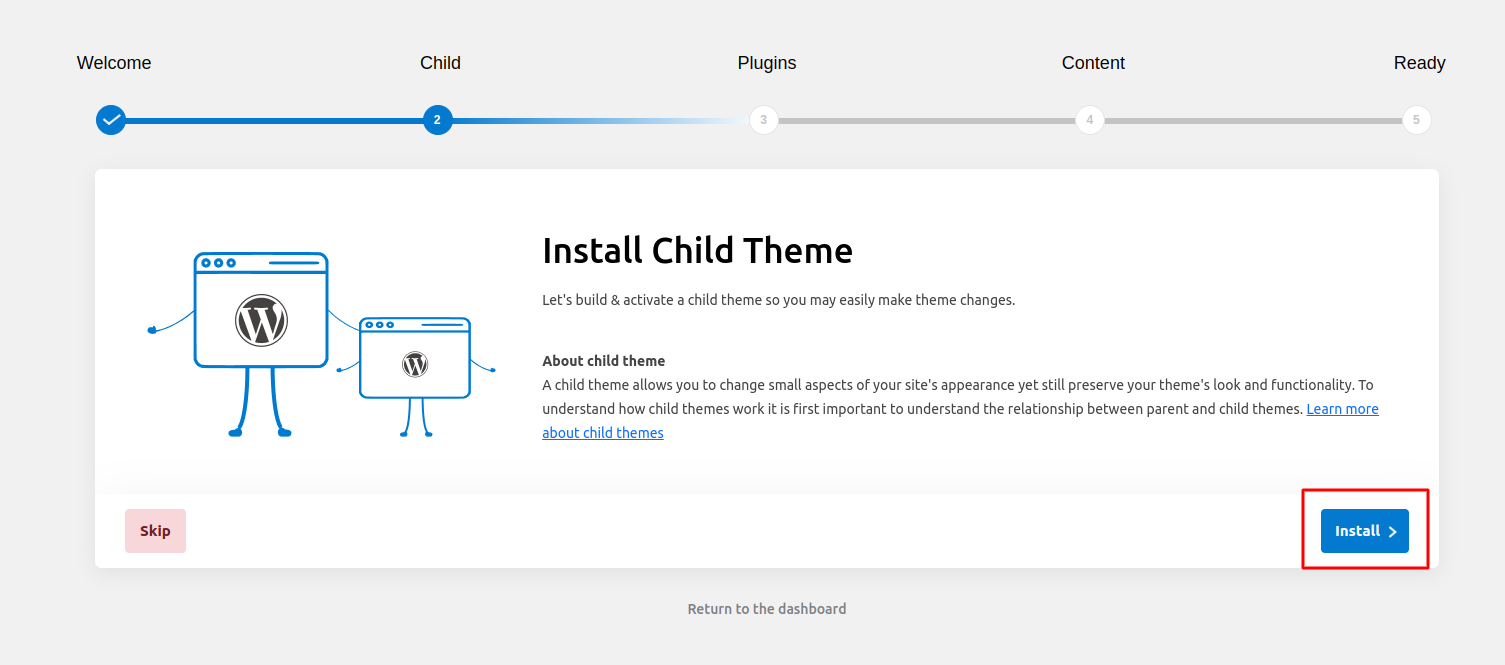Go to the Welcome step label

pos(114,63)
